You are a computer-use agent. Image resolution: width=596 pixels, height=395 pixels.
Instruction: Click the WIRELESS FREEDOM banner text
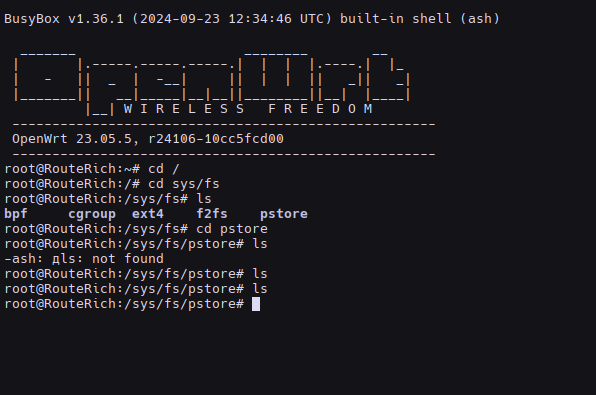click(x=248, y=109)
